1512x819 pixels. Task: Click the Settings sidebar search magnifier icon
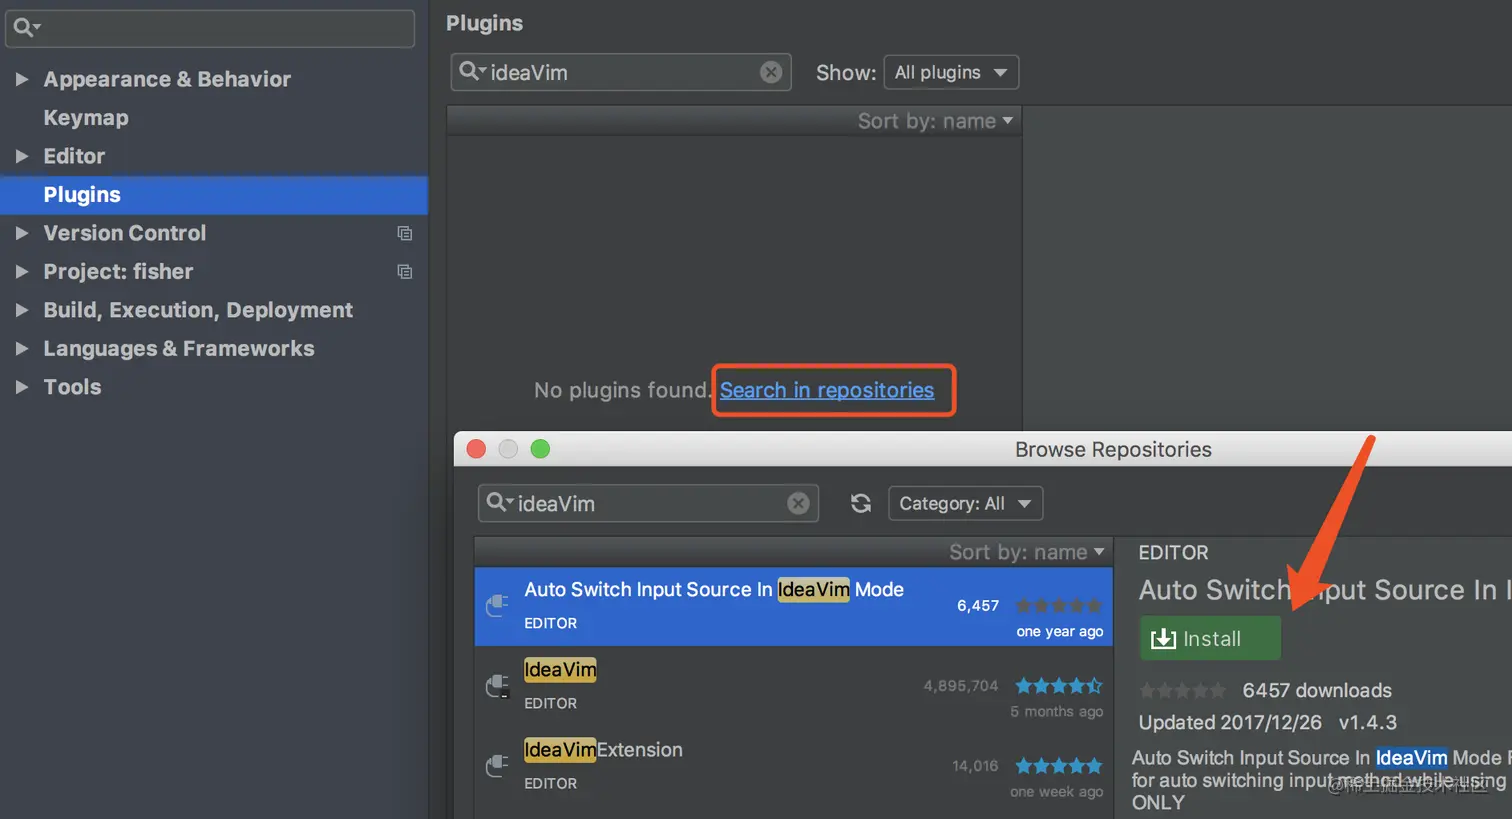[26, 28]
